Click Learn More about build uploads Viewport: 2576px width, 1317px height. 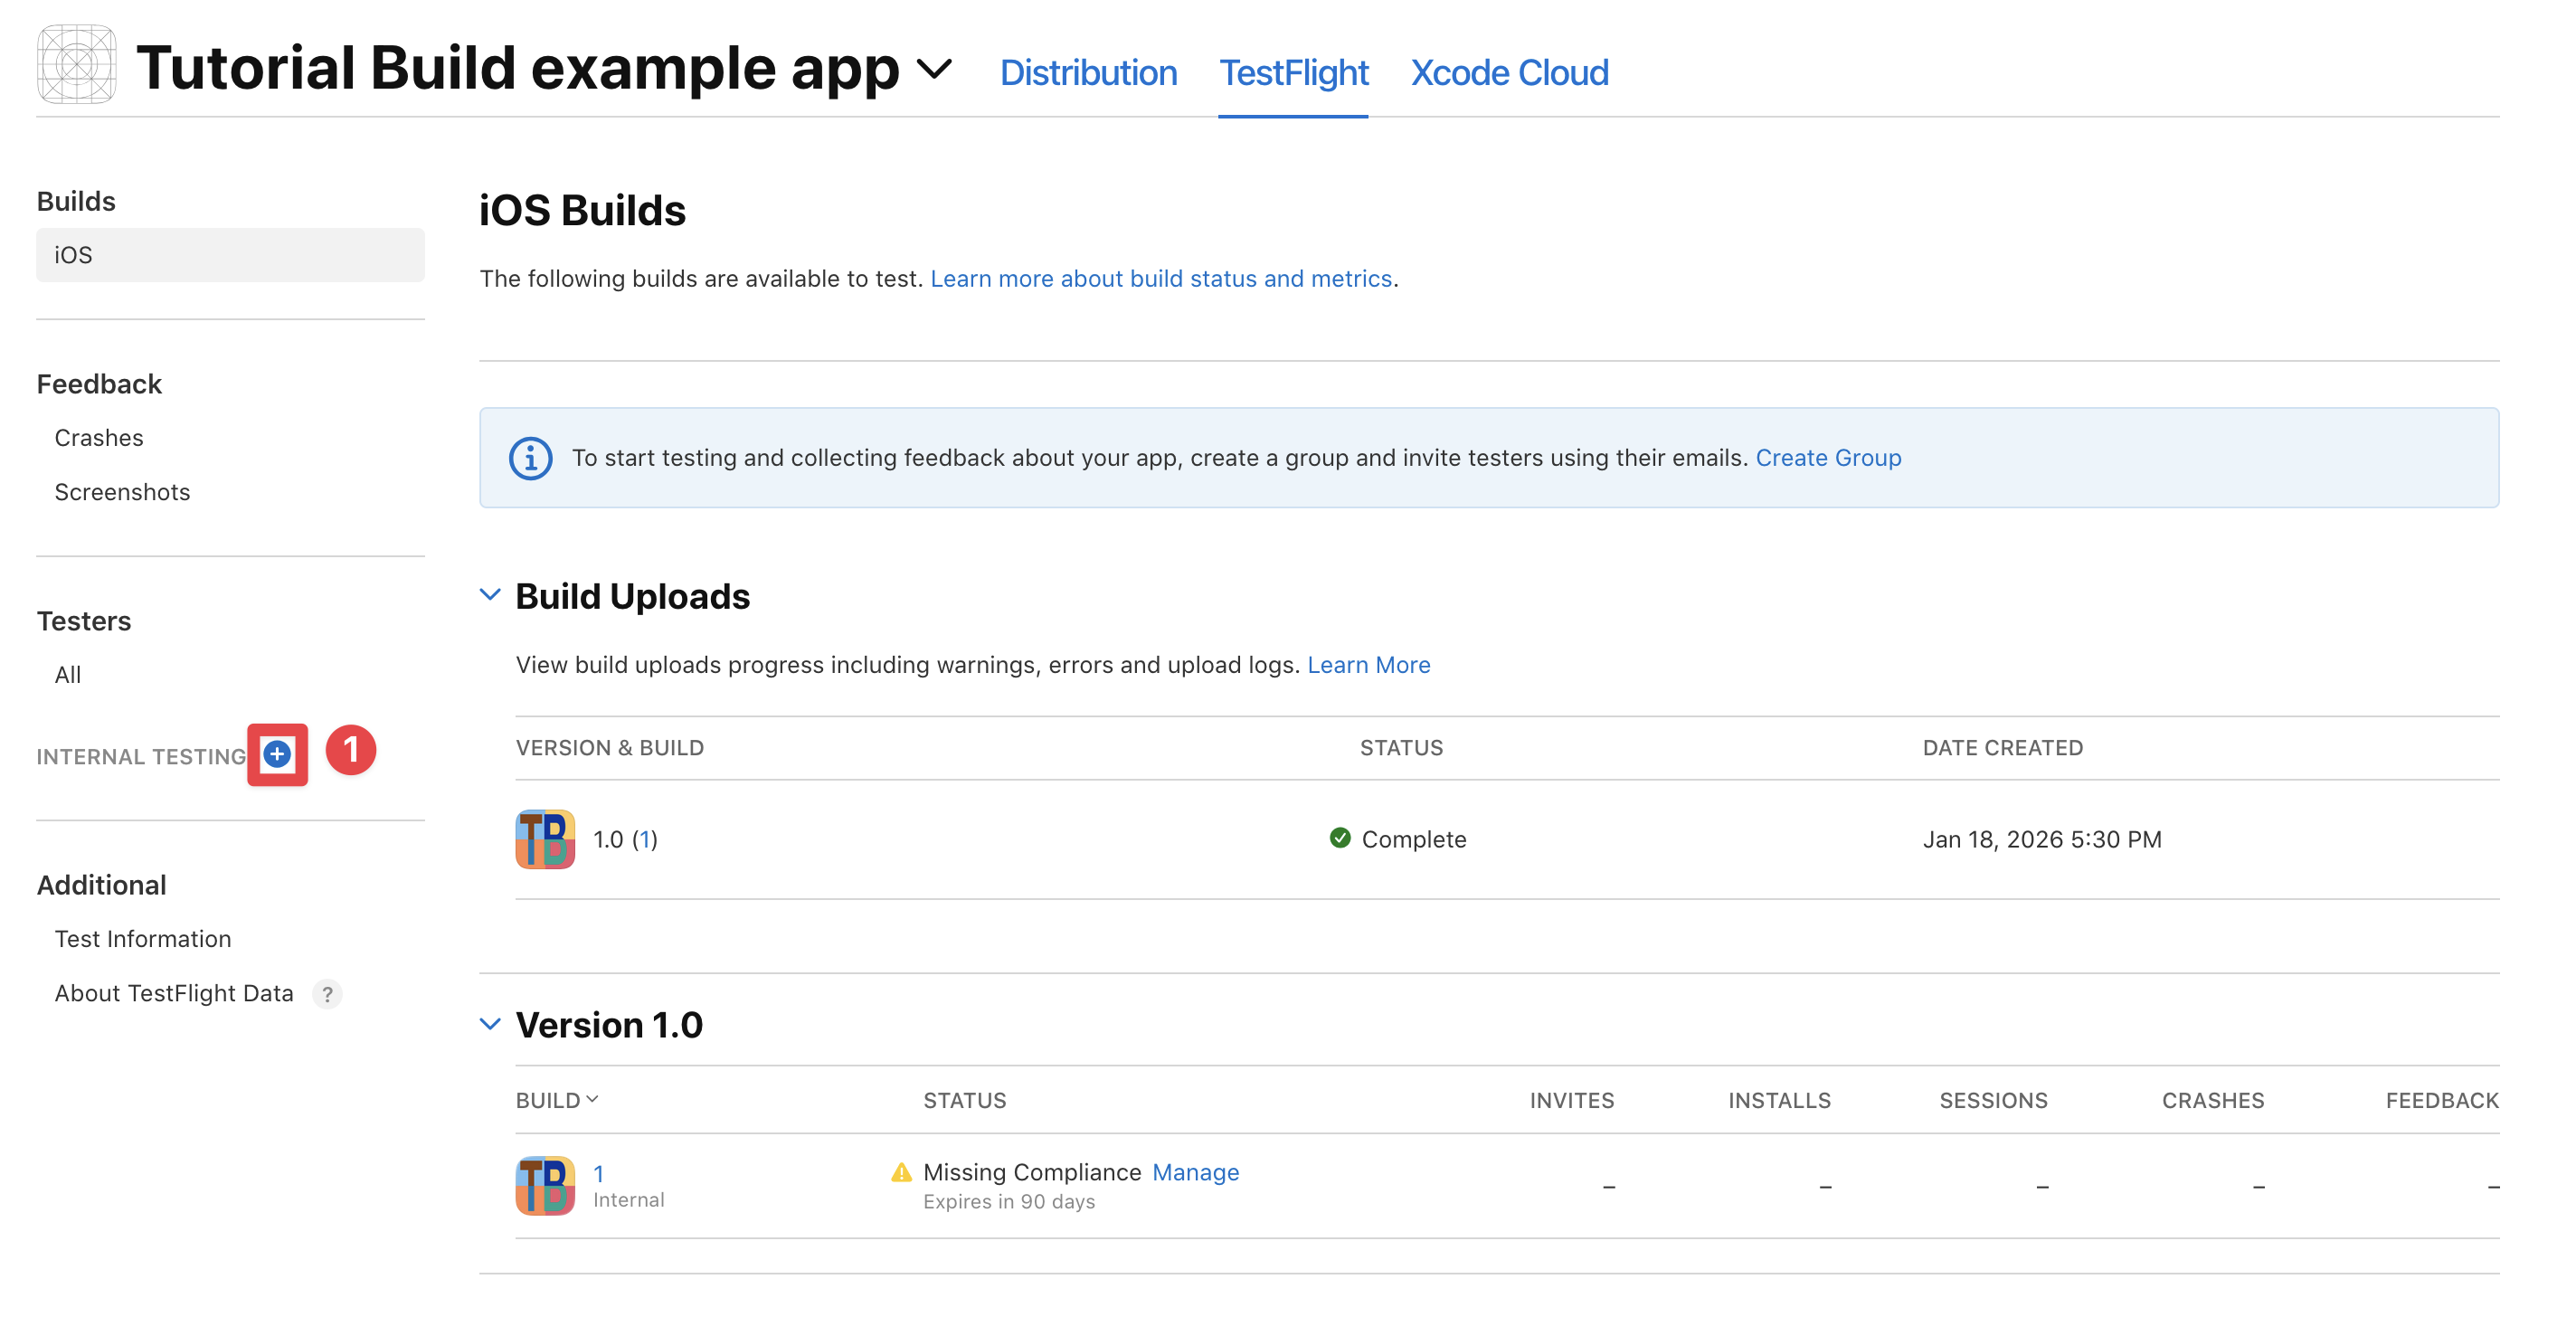pos(1369,664)
